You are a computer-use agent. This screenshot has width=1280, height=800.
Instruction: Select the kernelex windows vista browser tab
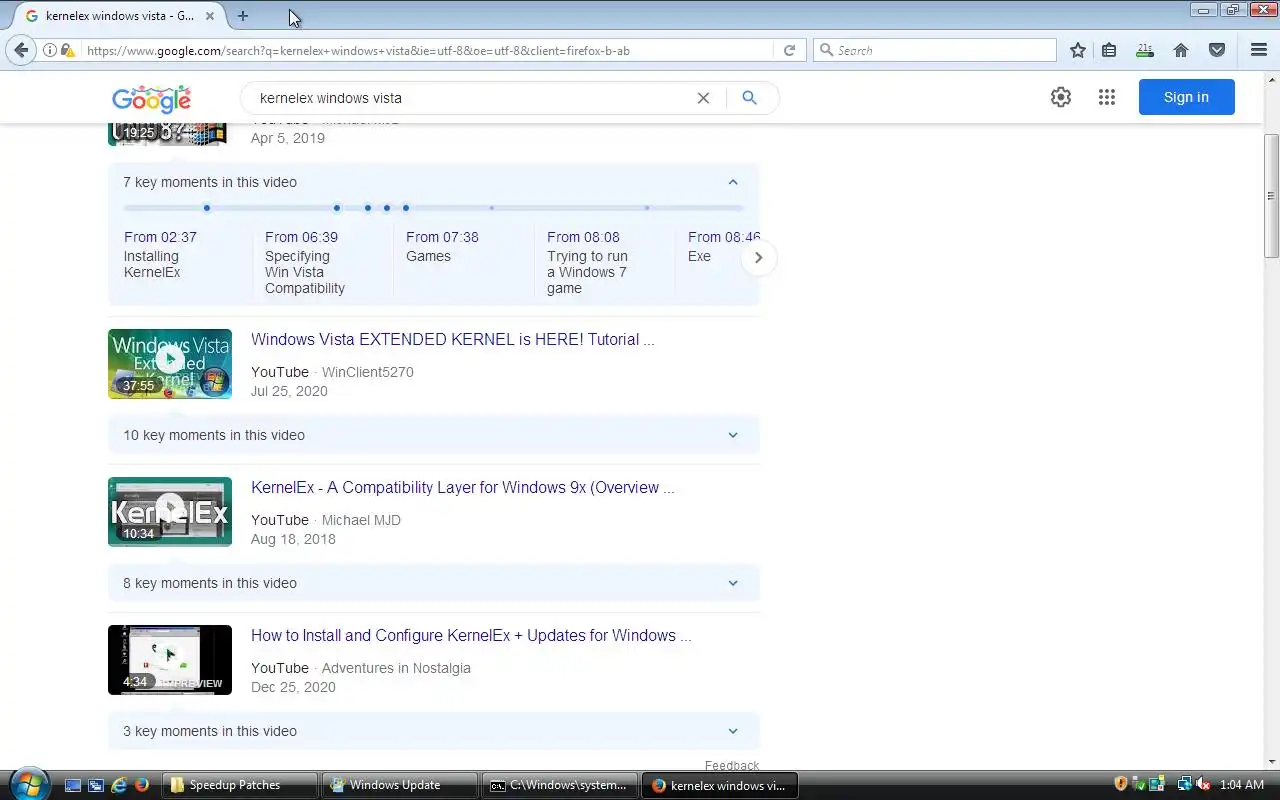tap(120, 16)
